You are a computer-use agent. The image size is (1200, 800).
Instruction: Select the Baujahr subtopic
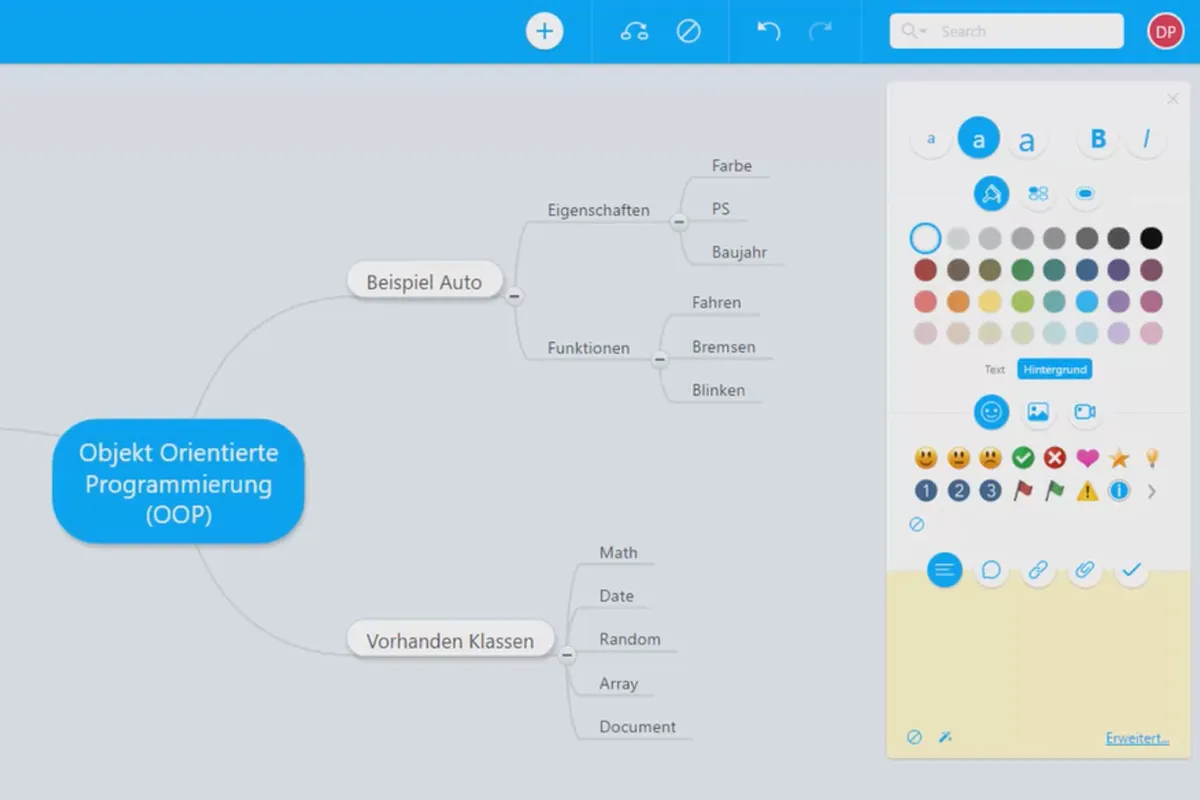tap(739, 252)
